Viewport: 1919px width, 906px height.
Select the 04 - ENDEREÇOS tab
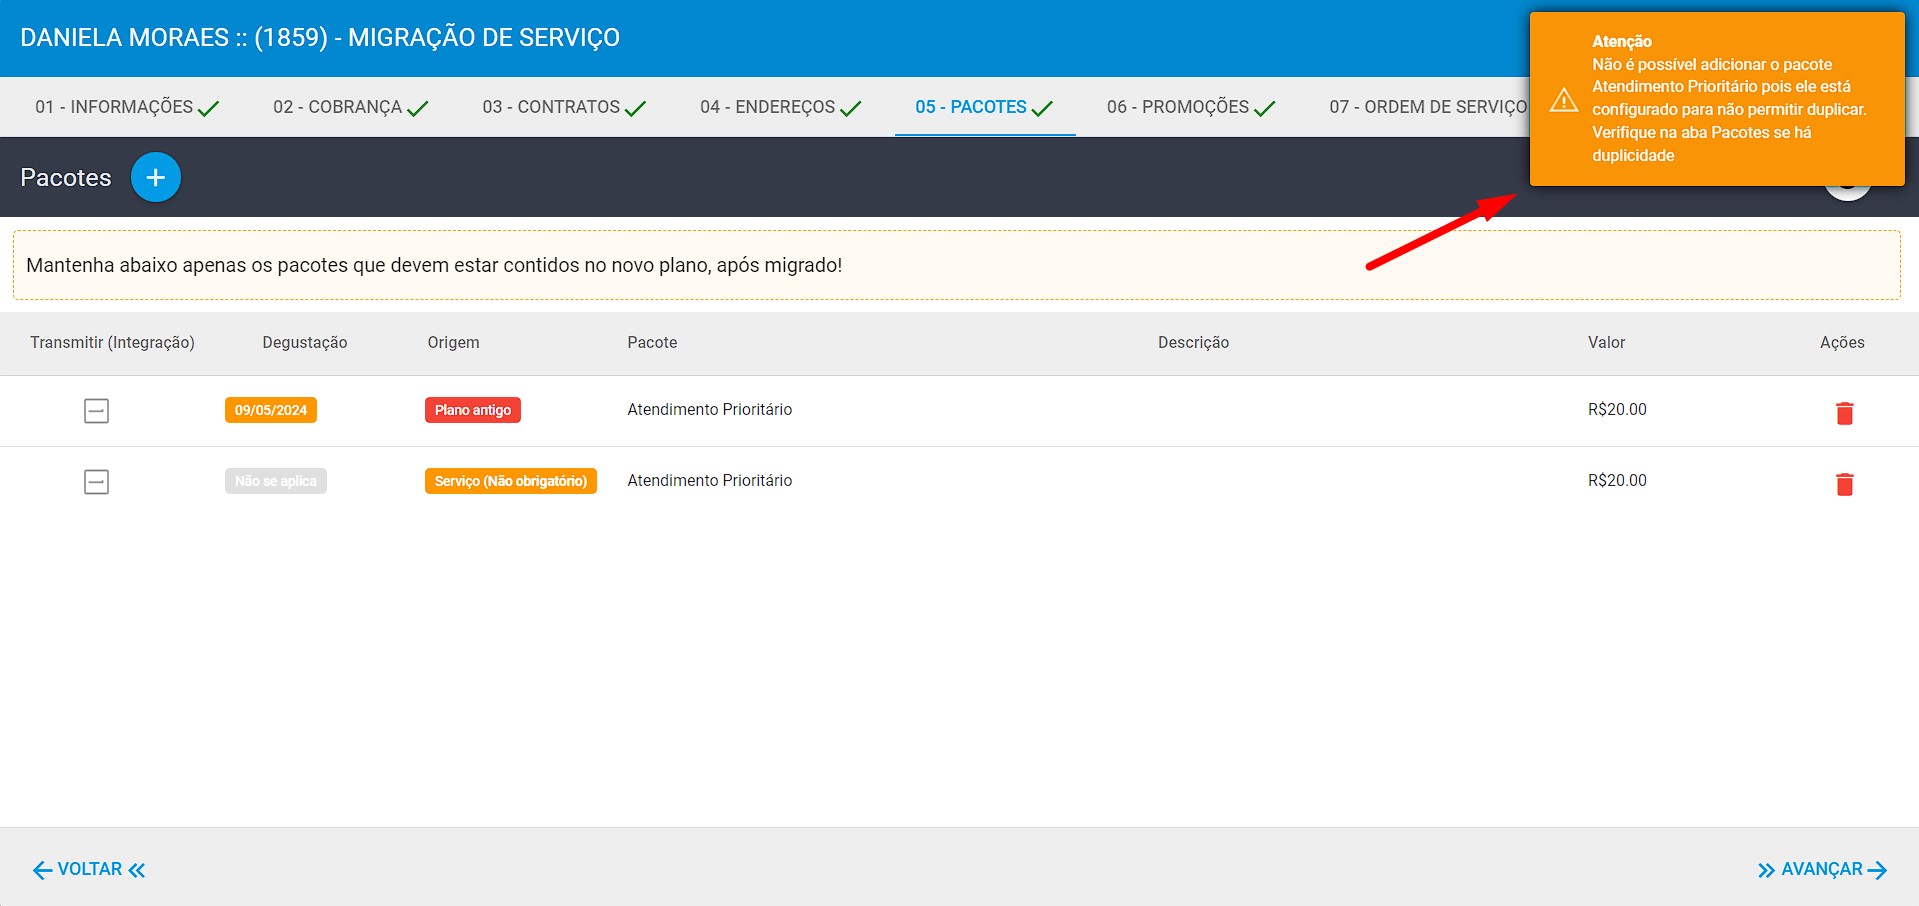[780, 107]
